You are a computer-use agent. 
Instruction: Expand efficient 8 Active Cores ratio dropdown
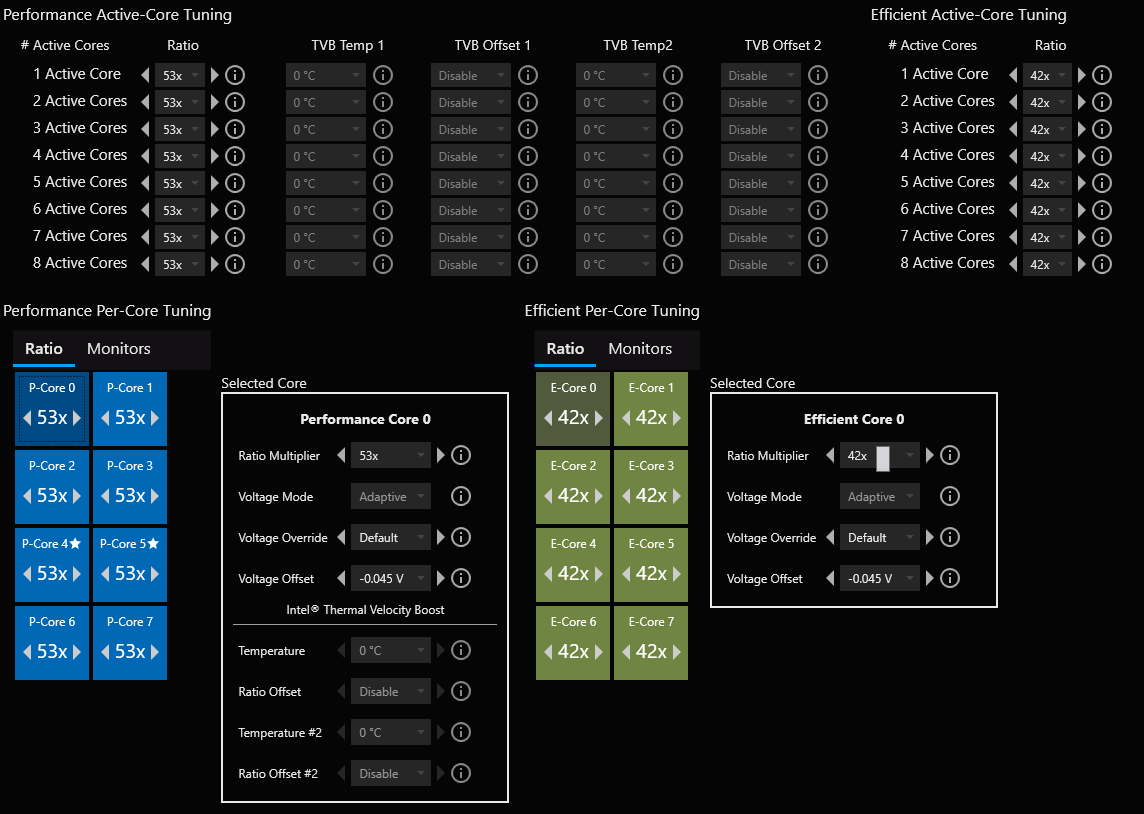1047,264
